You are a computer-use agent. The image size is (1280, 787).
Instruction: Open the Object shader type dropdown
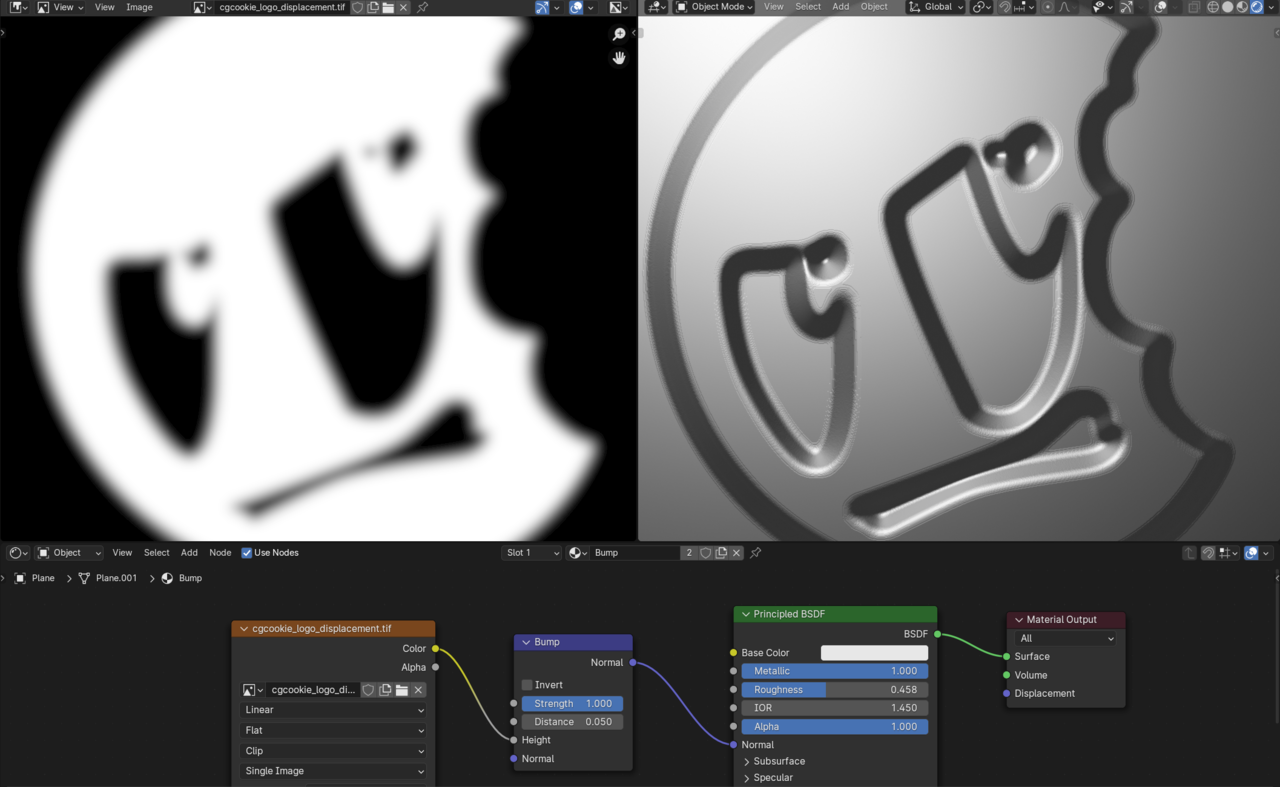(69, 552)
